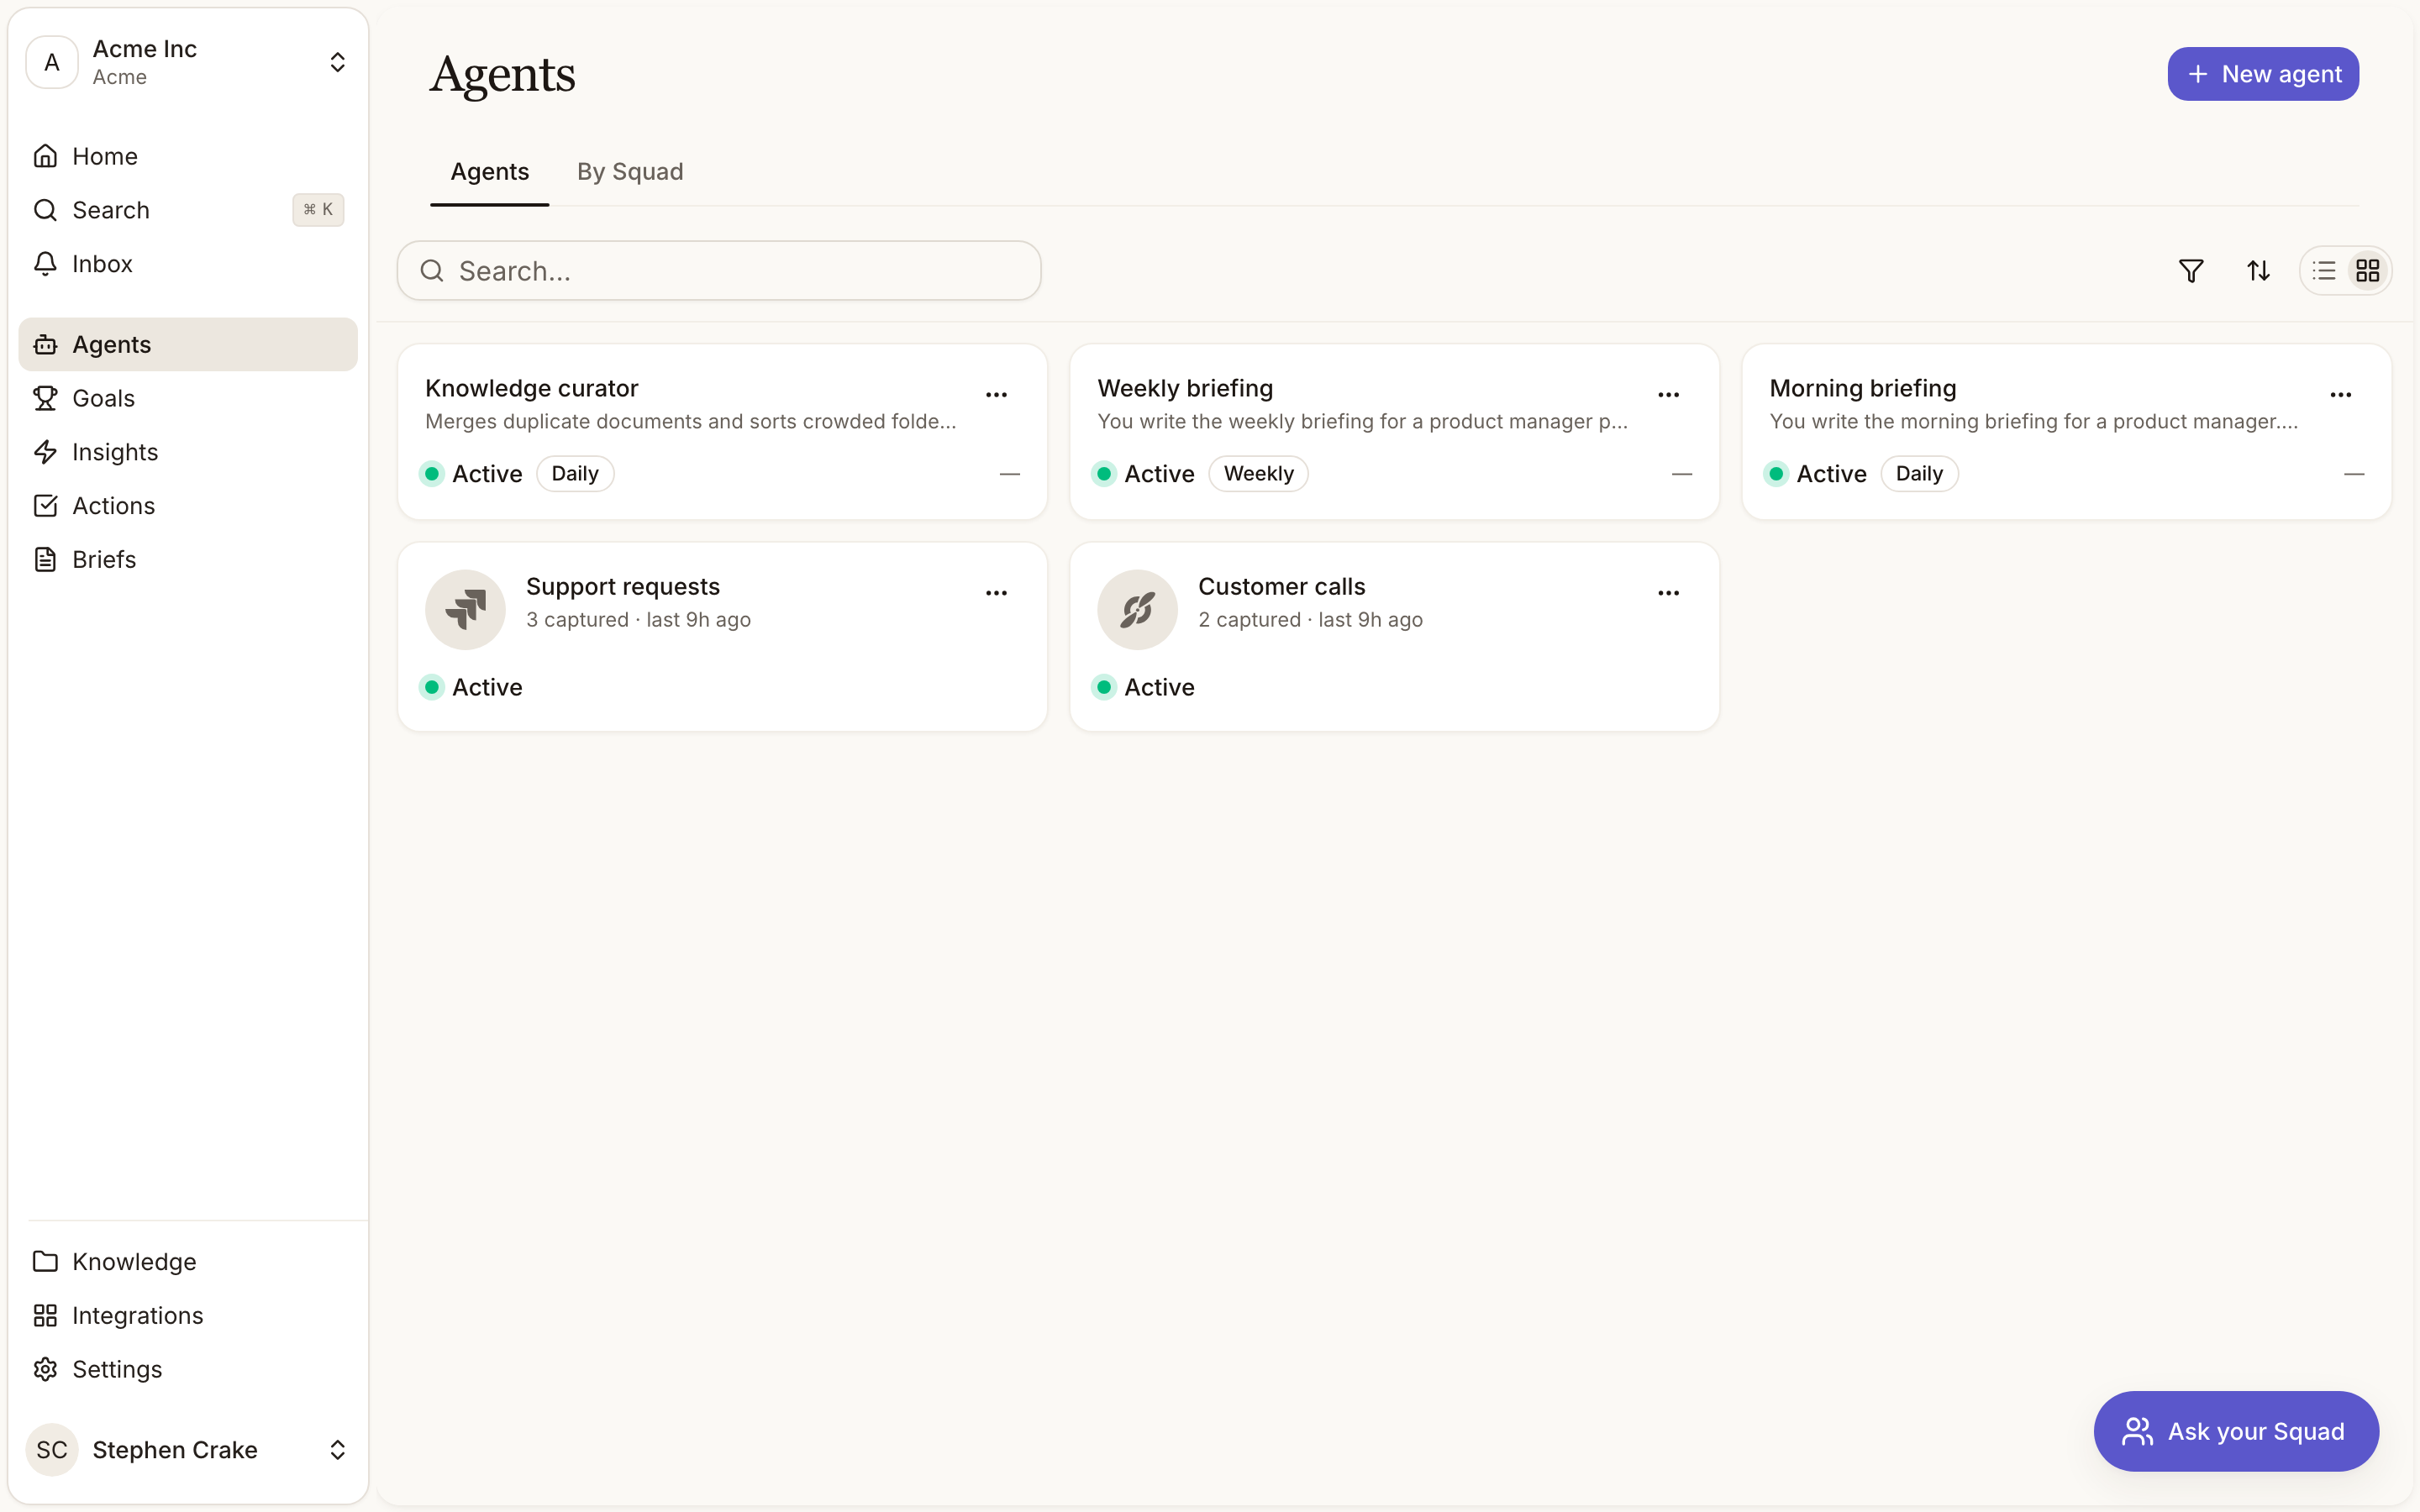Select Agents in the sidebar
The image size is (2420, 1512).
(x=188, y=344)
